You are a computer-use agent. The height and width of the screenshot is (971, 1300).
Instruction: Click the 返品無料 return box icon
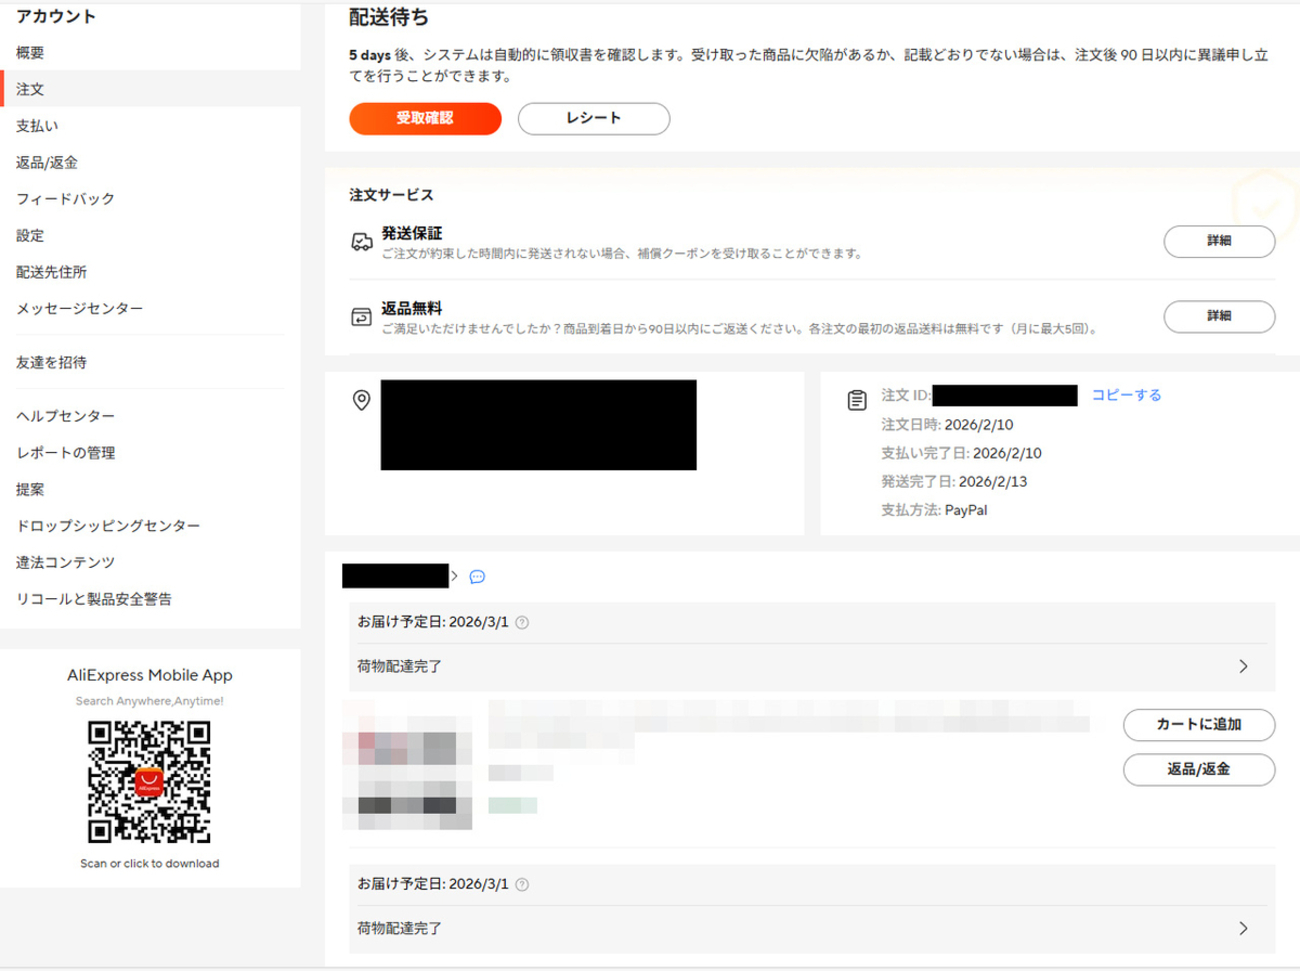(x=361, y=317)
